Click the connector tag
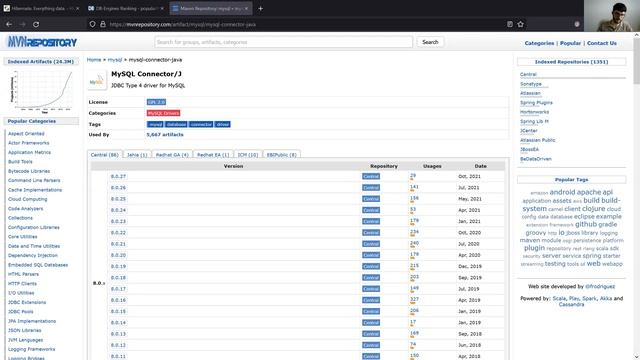 [201, 124]
